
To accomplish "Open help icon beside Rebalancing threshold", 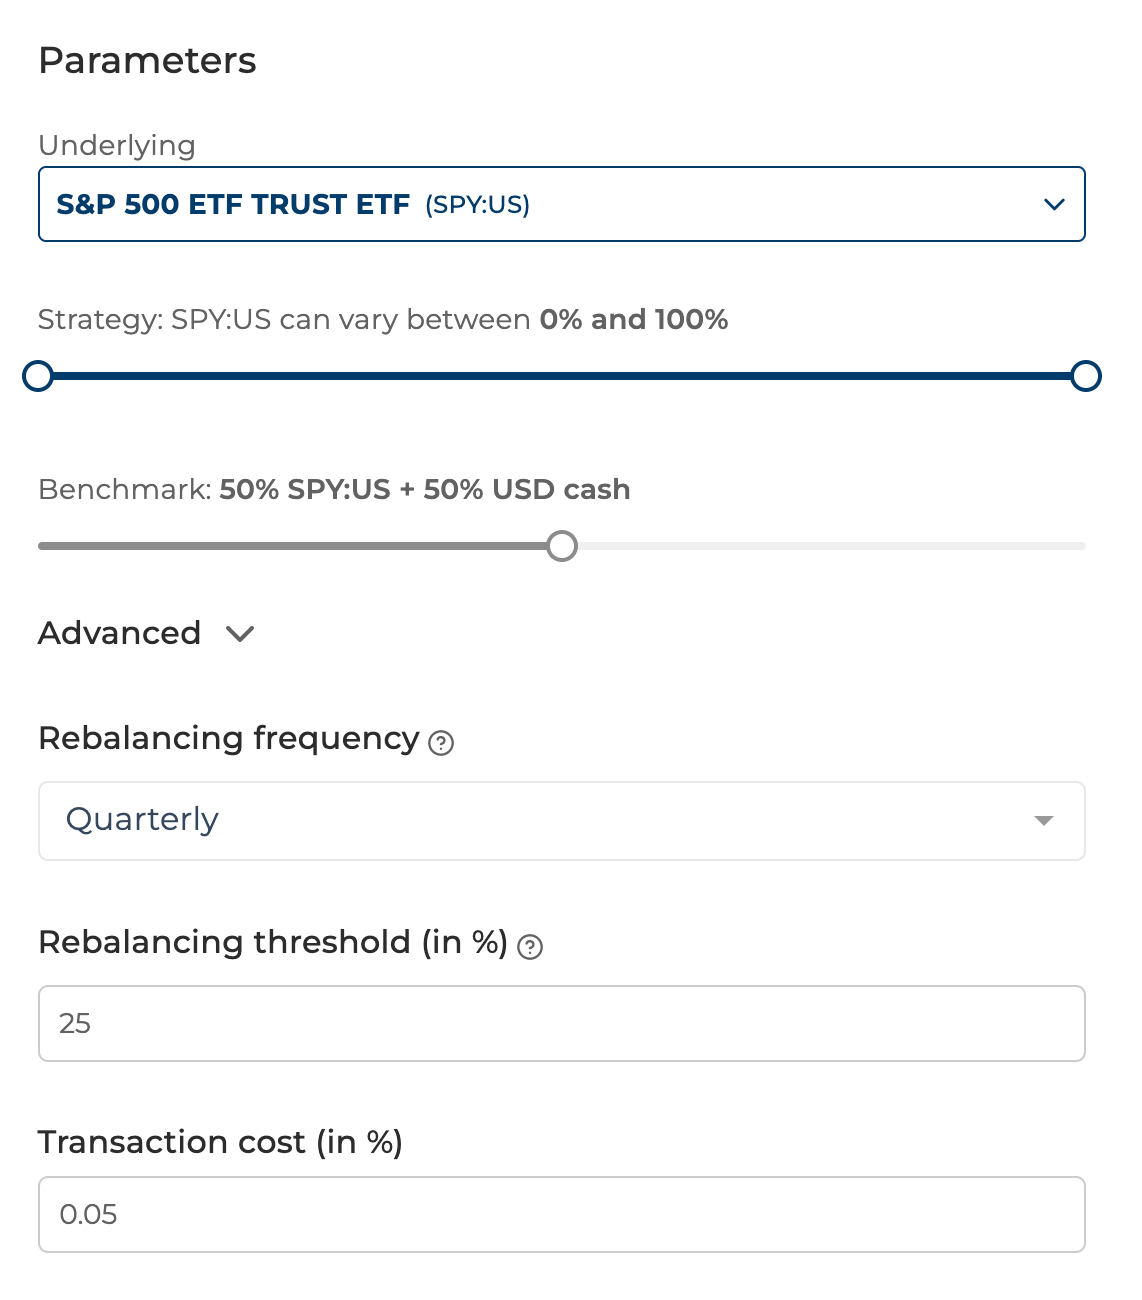I will coord(530,947).
